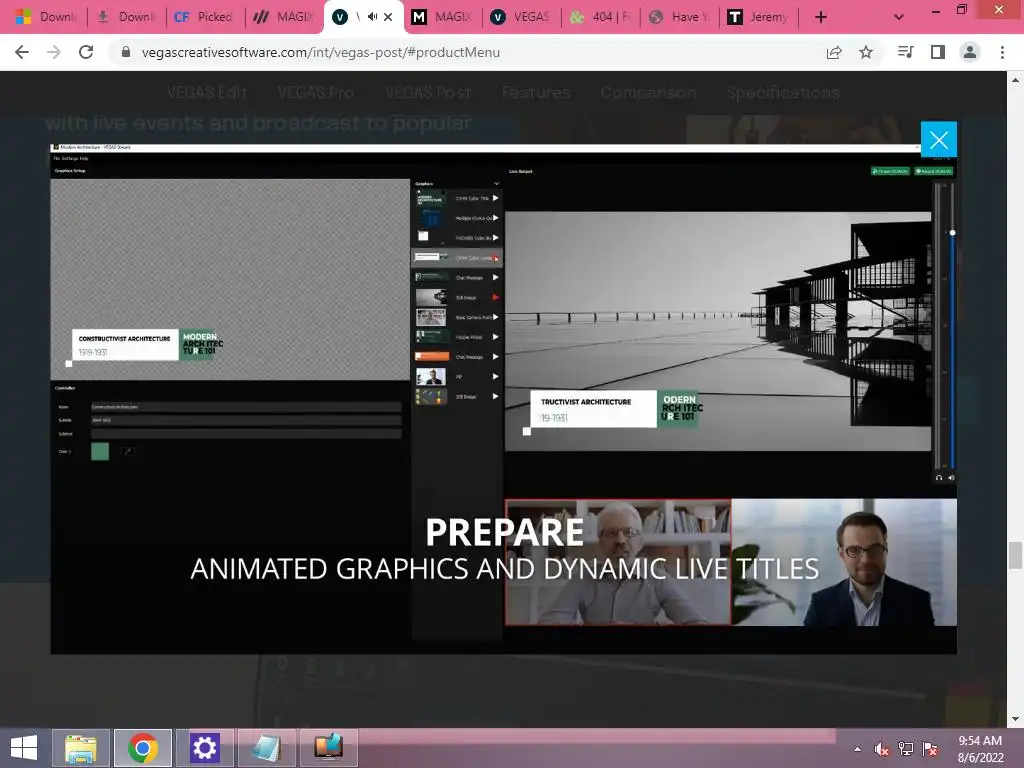Open the Chrome profile menu
The height and width of the screenshot is (768, 1024).
click(x=970, y=52)
